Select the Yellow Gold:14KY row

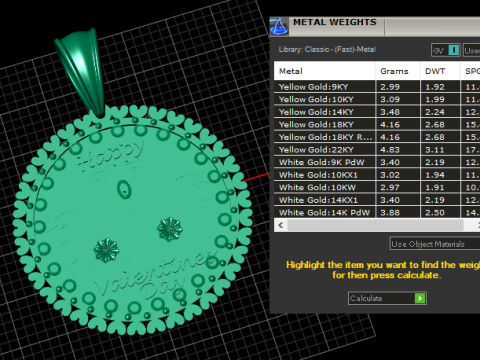click(377, 112)
